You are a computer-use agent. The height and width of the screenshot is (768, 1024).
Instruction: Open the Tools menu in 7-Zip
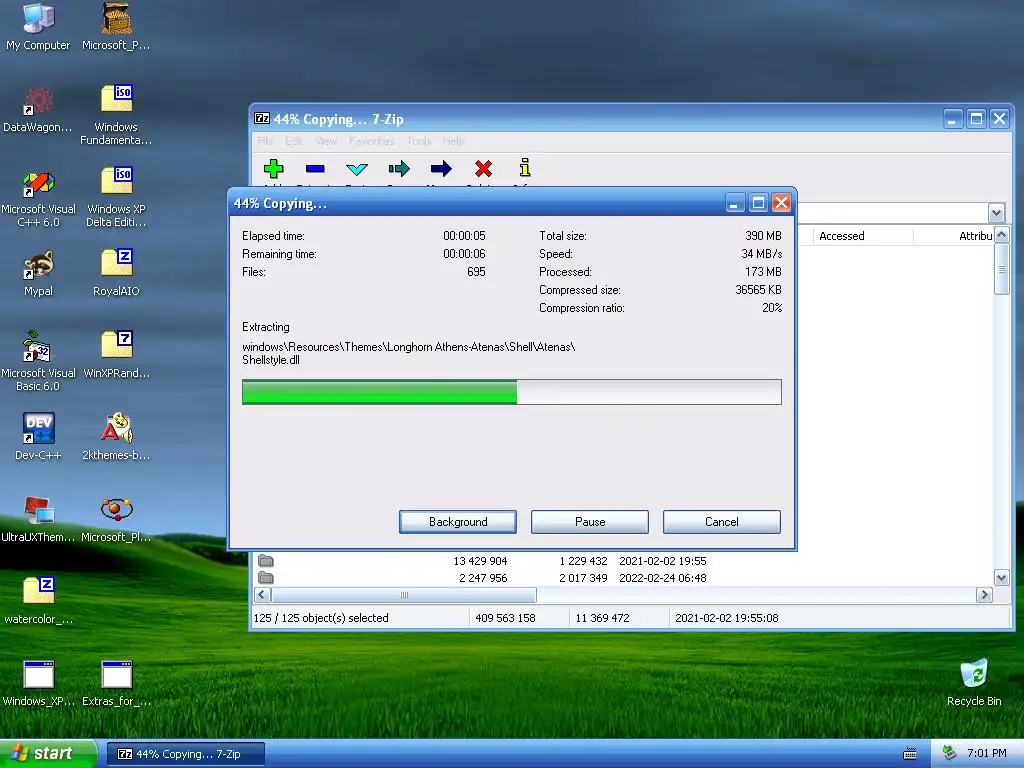[419, 141]
